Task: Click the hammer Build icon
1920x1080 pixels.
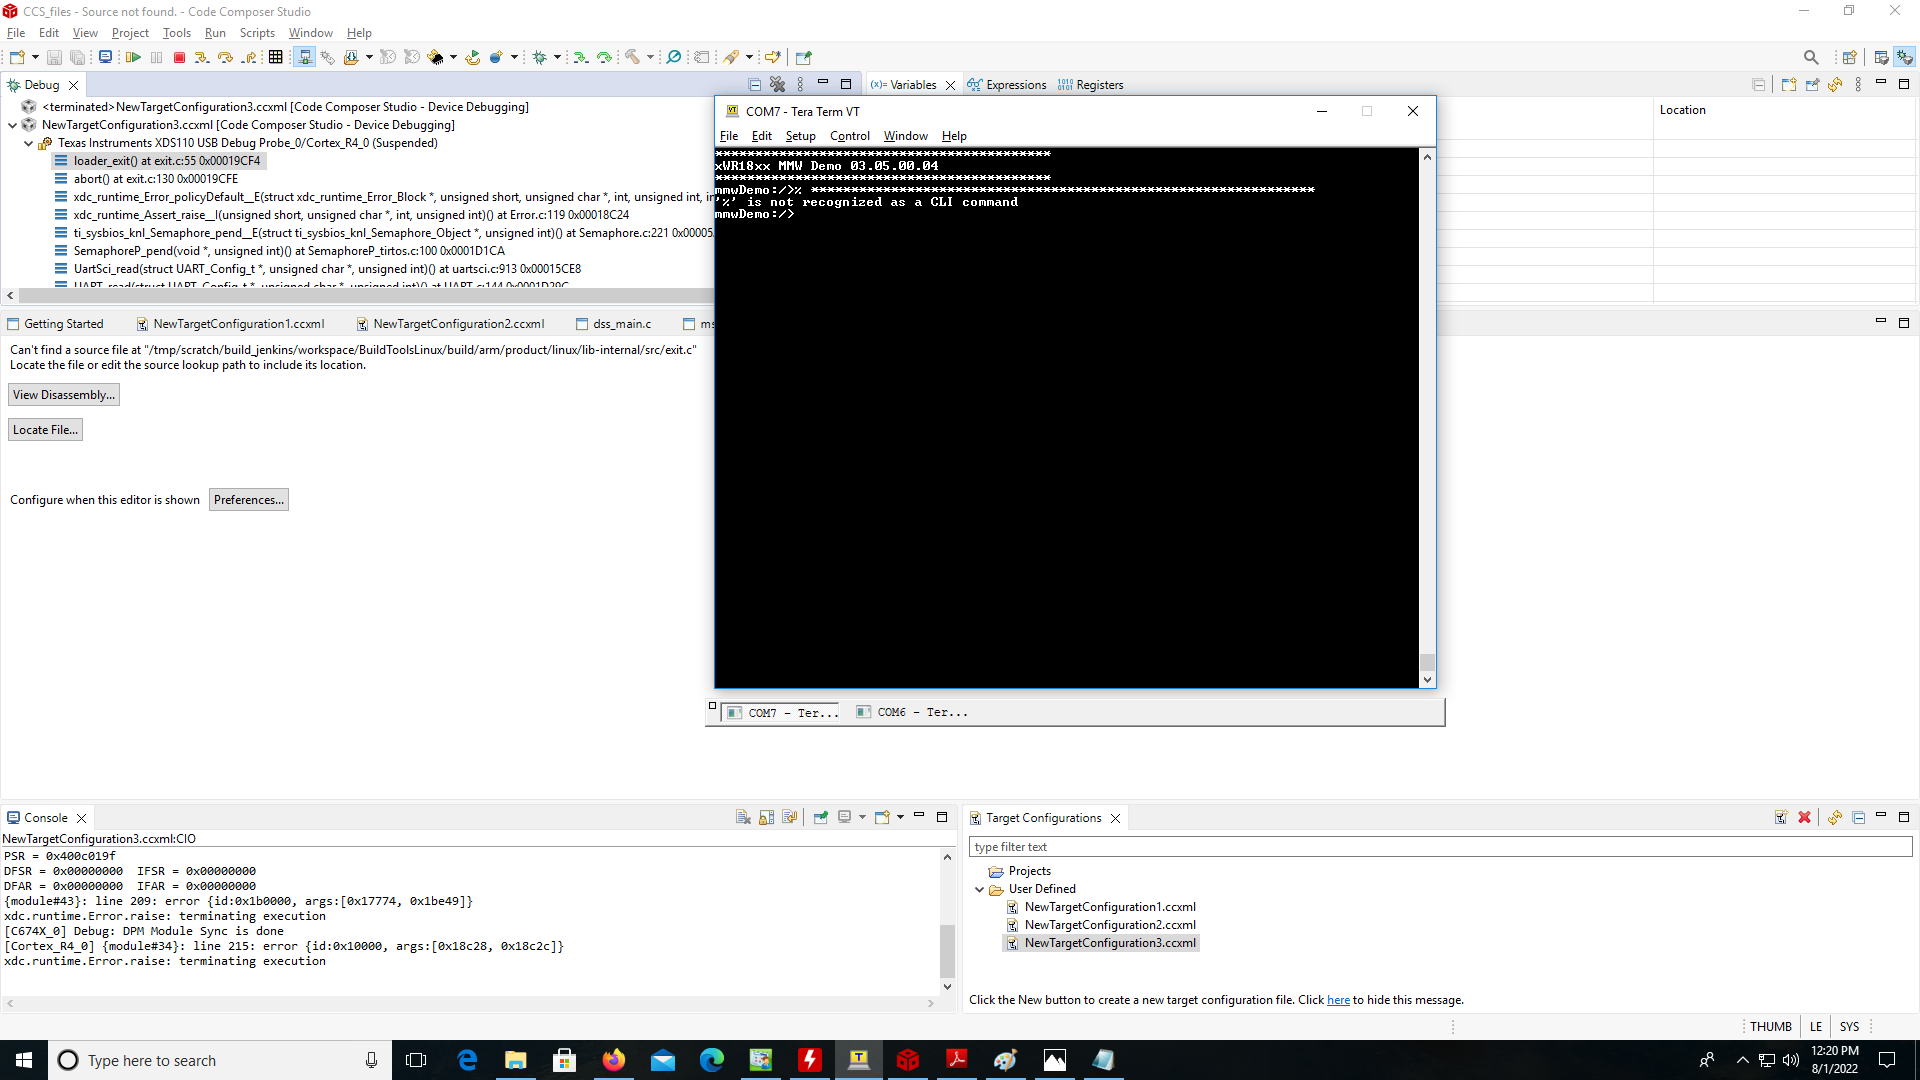Action: 632,58
